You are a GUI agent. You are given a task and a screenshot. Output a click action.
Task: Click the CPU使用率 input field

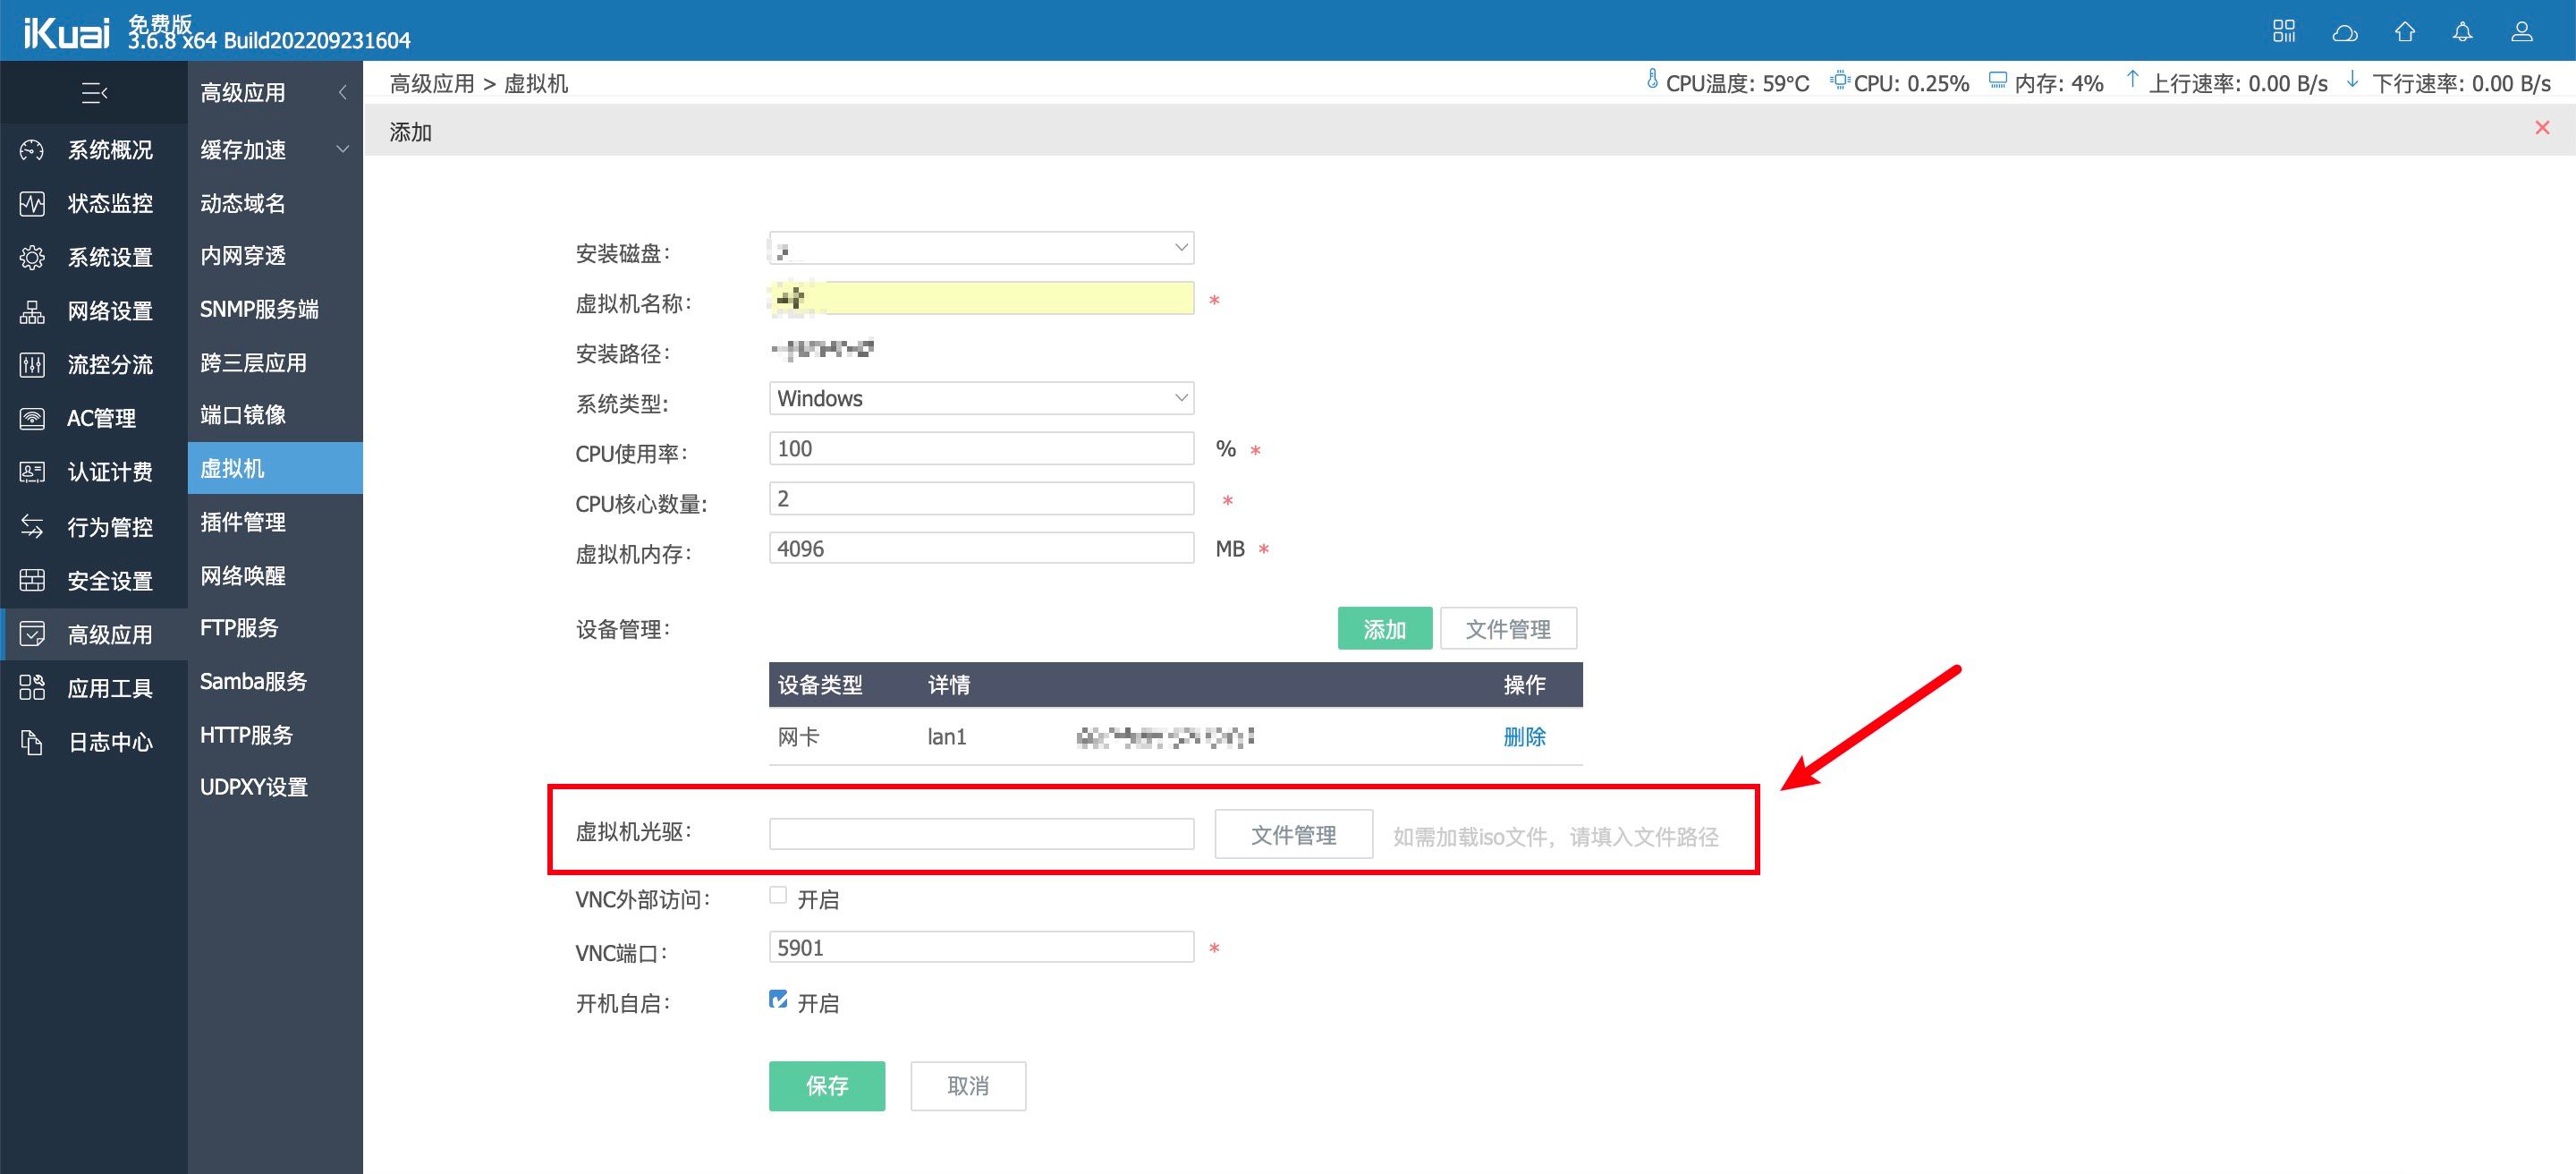click(x=981, y=448)
